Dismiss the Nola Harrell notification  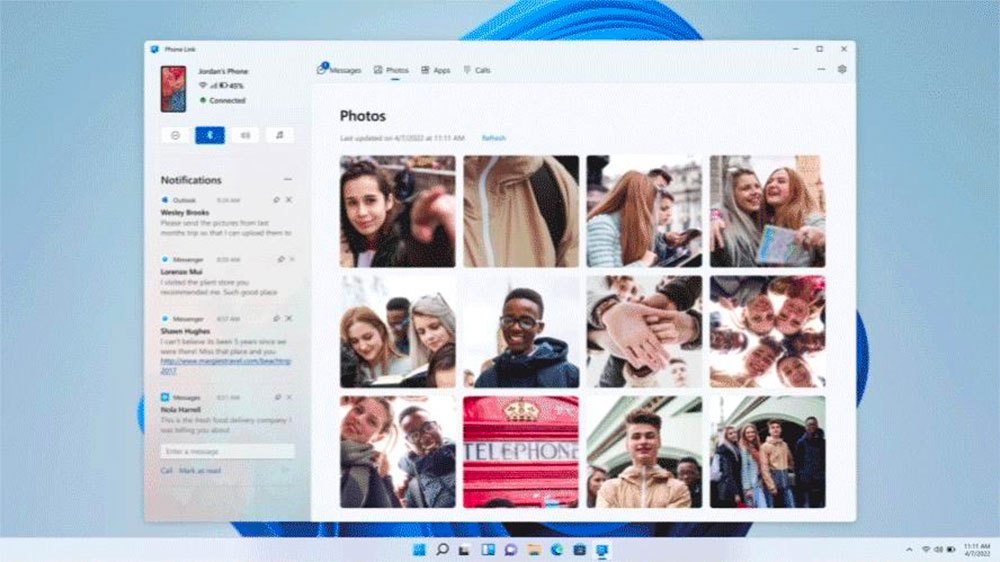click(290, 397)
